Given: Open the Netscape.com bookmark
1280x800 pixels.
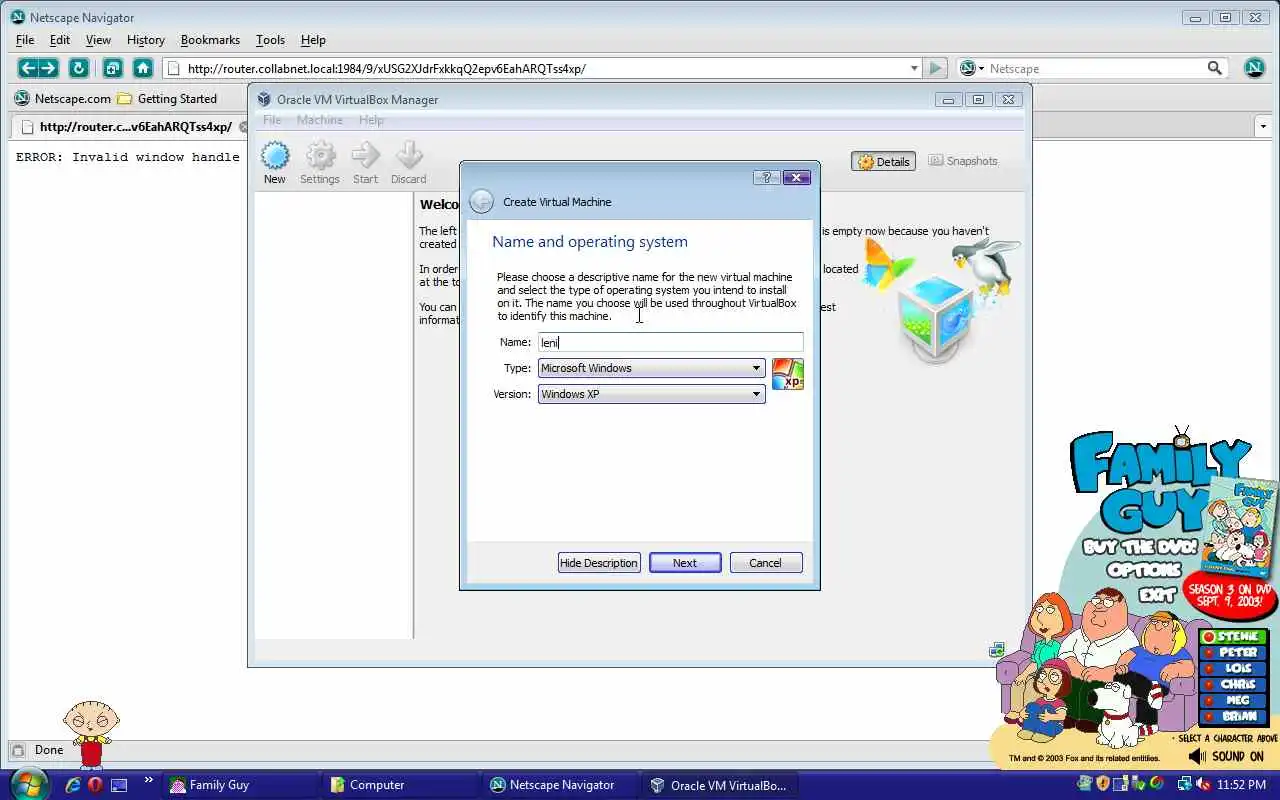Looking at the screenshot, I should pos(62,98).
